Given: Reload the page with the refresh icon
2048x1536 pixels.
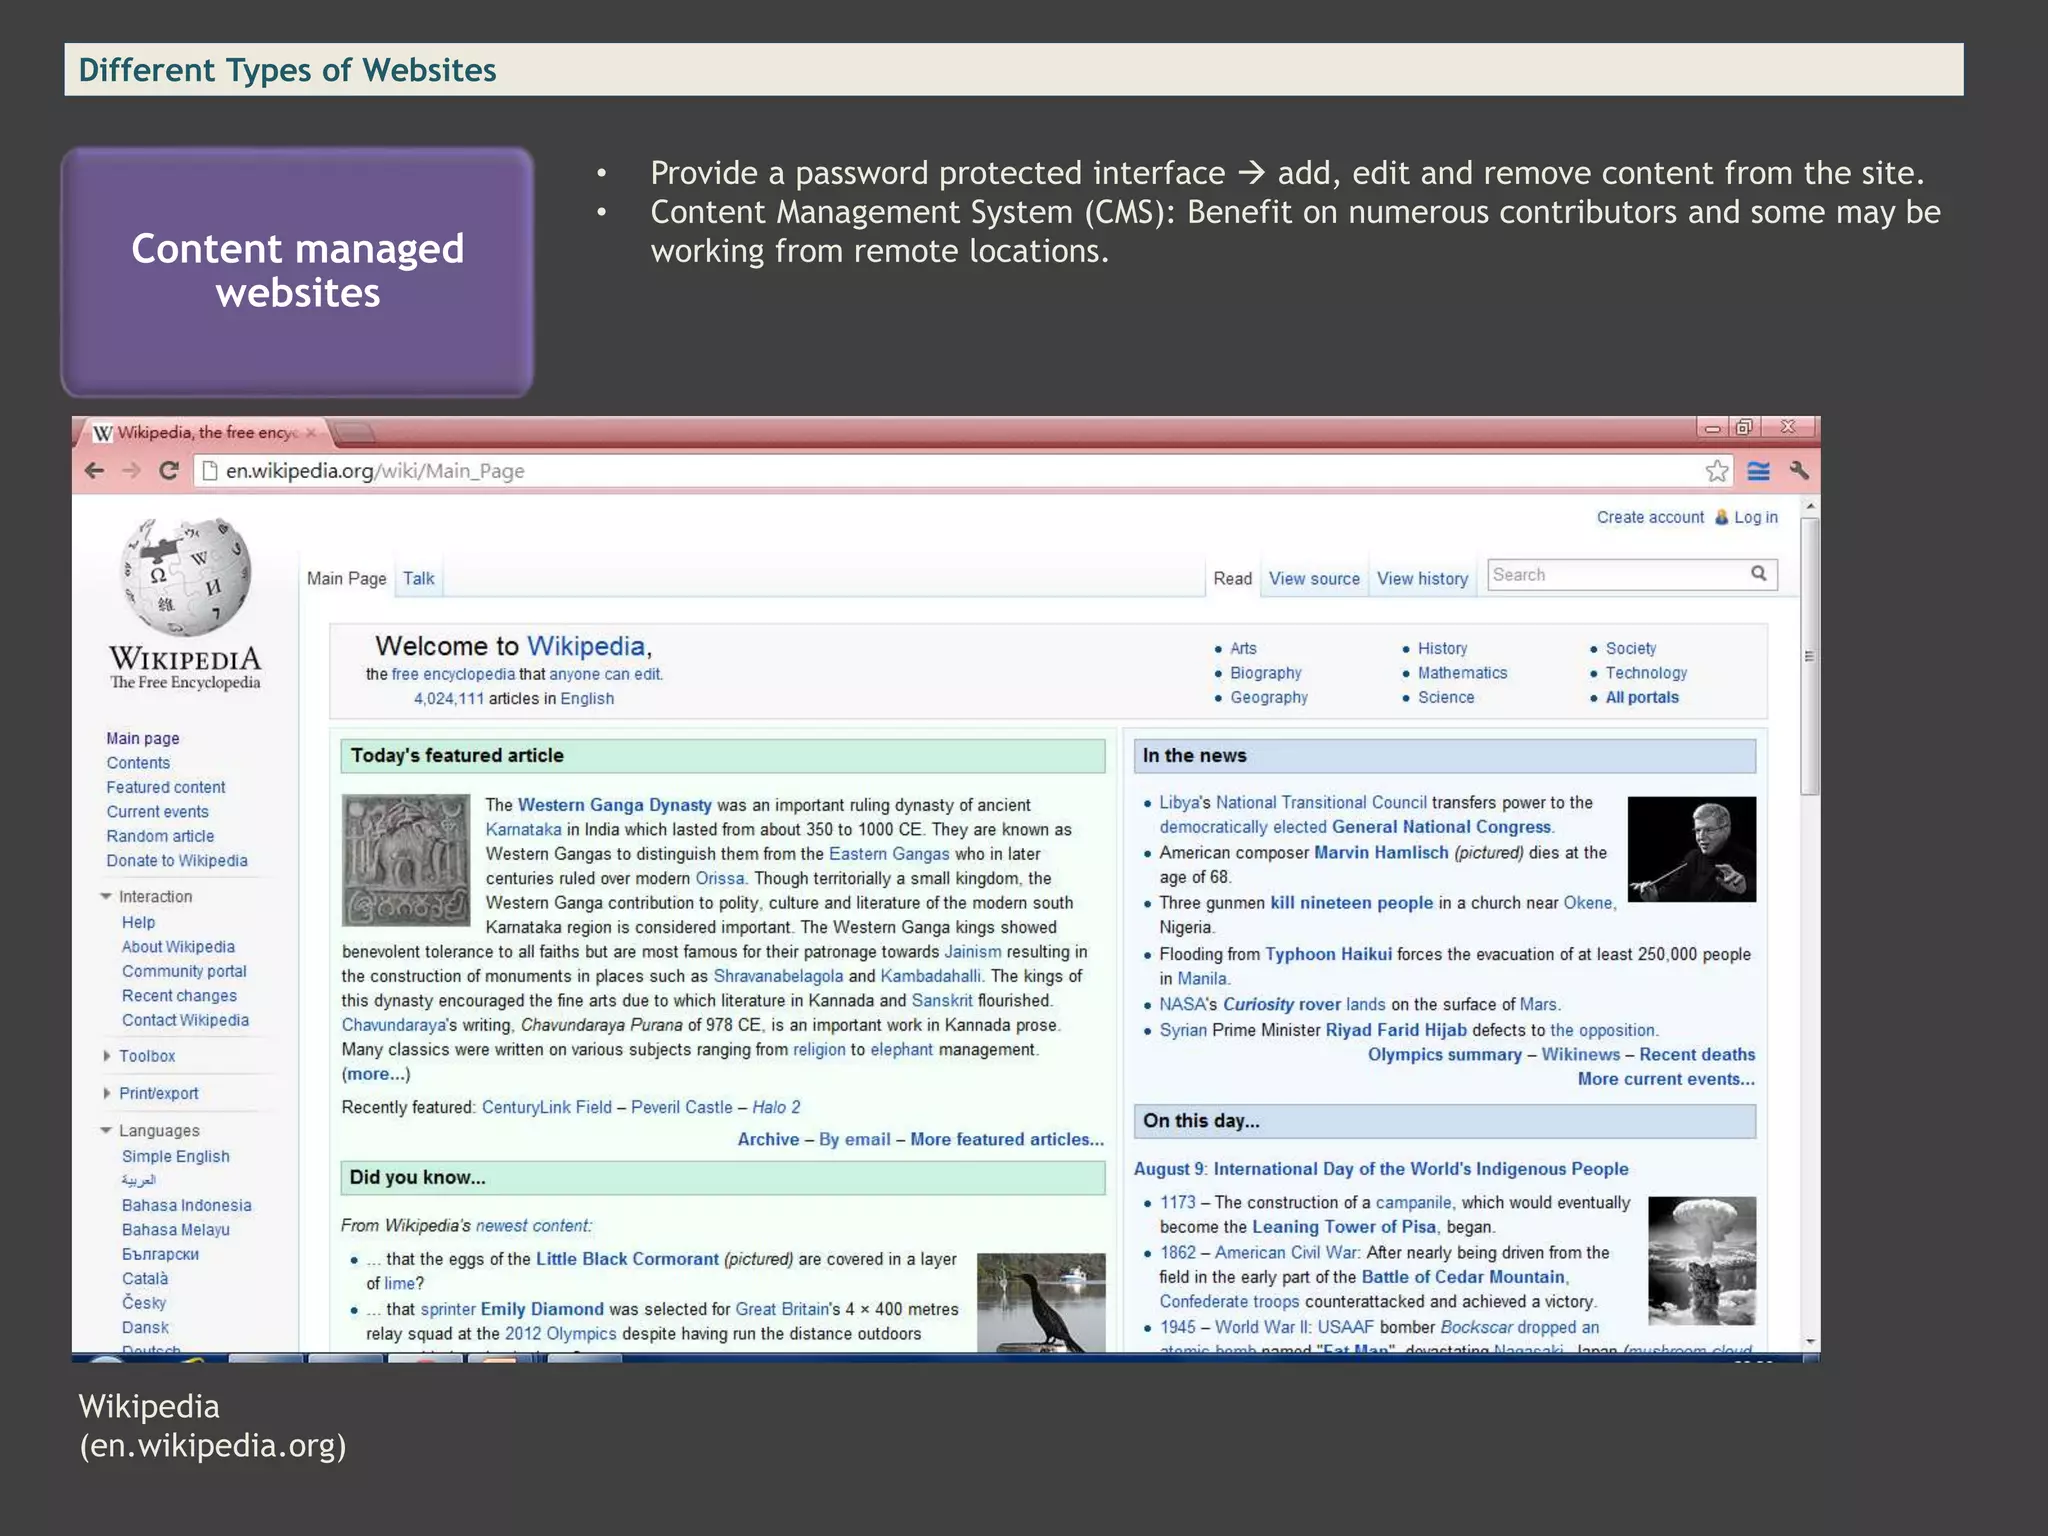Looking at the screenshot, I should click(x=169, y=470).
